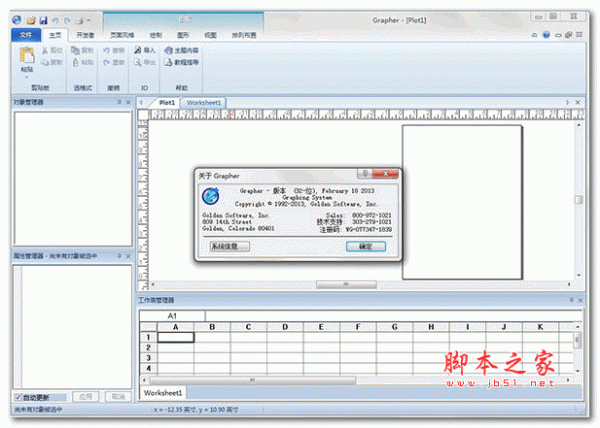Open a file from the quick access toolbar

point(31,20)
